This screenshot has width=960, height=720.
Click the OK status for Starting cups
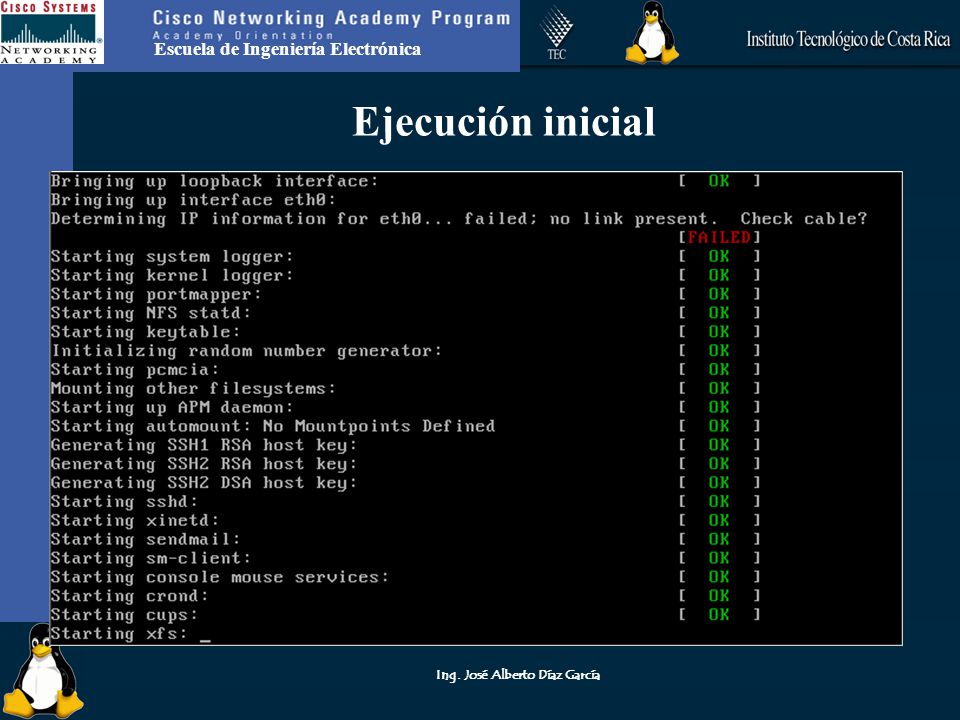tap(719, 614)
